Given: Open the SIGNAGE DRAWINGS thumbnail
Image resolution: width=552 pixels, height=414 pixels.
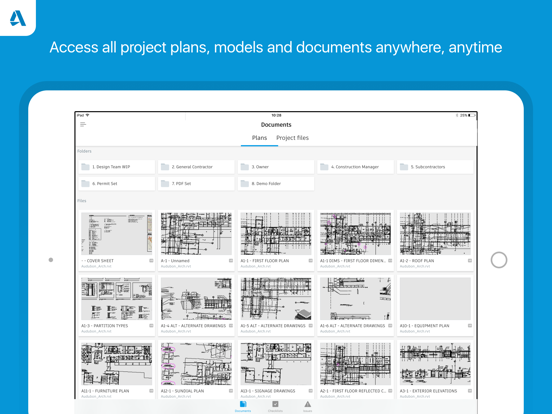Looking at the screenshot, I should (x=276, y=364).
